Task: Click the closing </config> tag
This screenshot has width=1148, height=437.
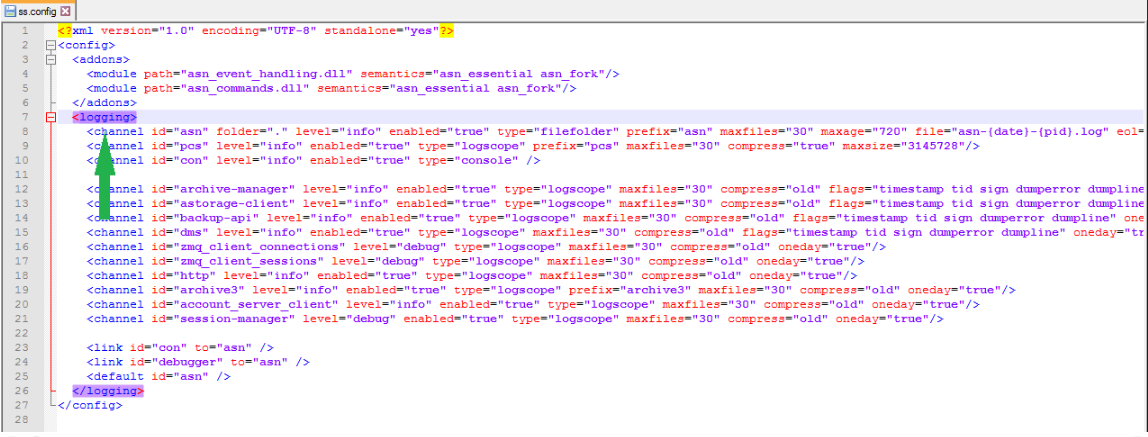Action: coord(90,406)
